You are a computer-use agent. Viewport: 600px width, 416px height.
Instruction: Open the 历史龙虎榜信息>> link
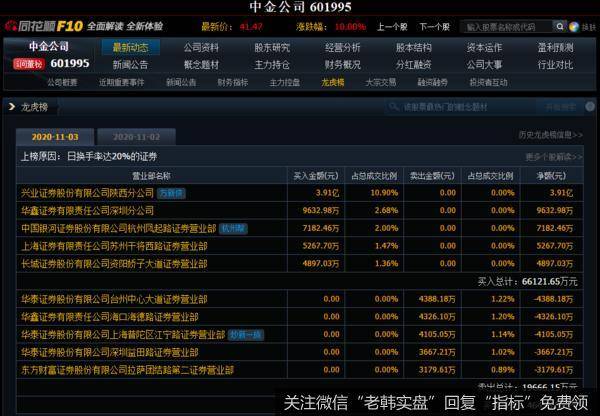(x=551, y=135)
